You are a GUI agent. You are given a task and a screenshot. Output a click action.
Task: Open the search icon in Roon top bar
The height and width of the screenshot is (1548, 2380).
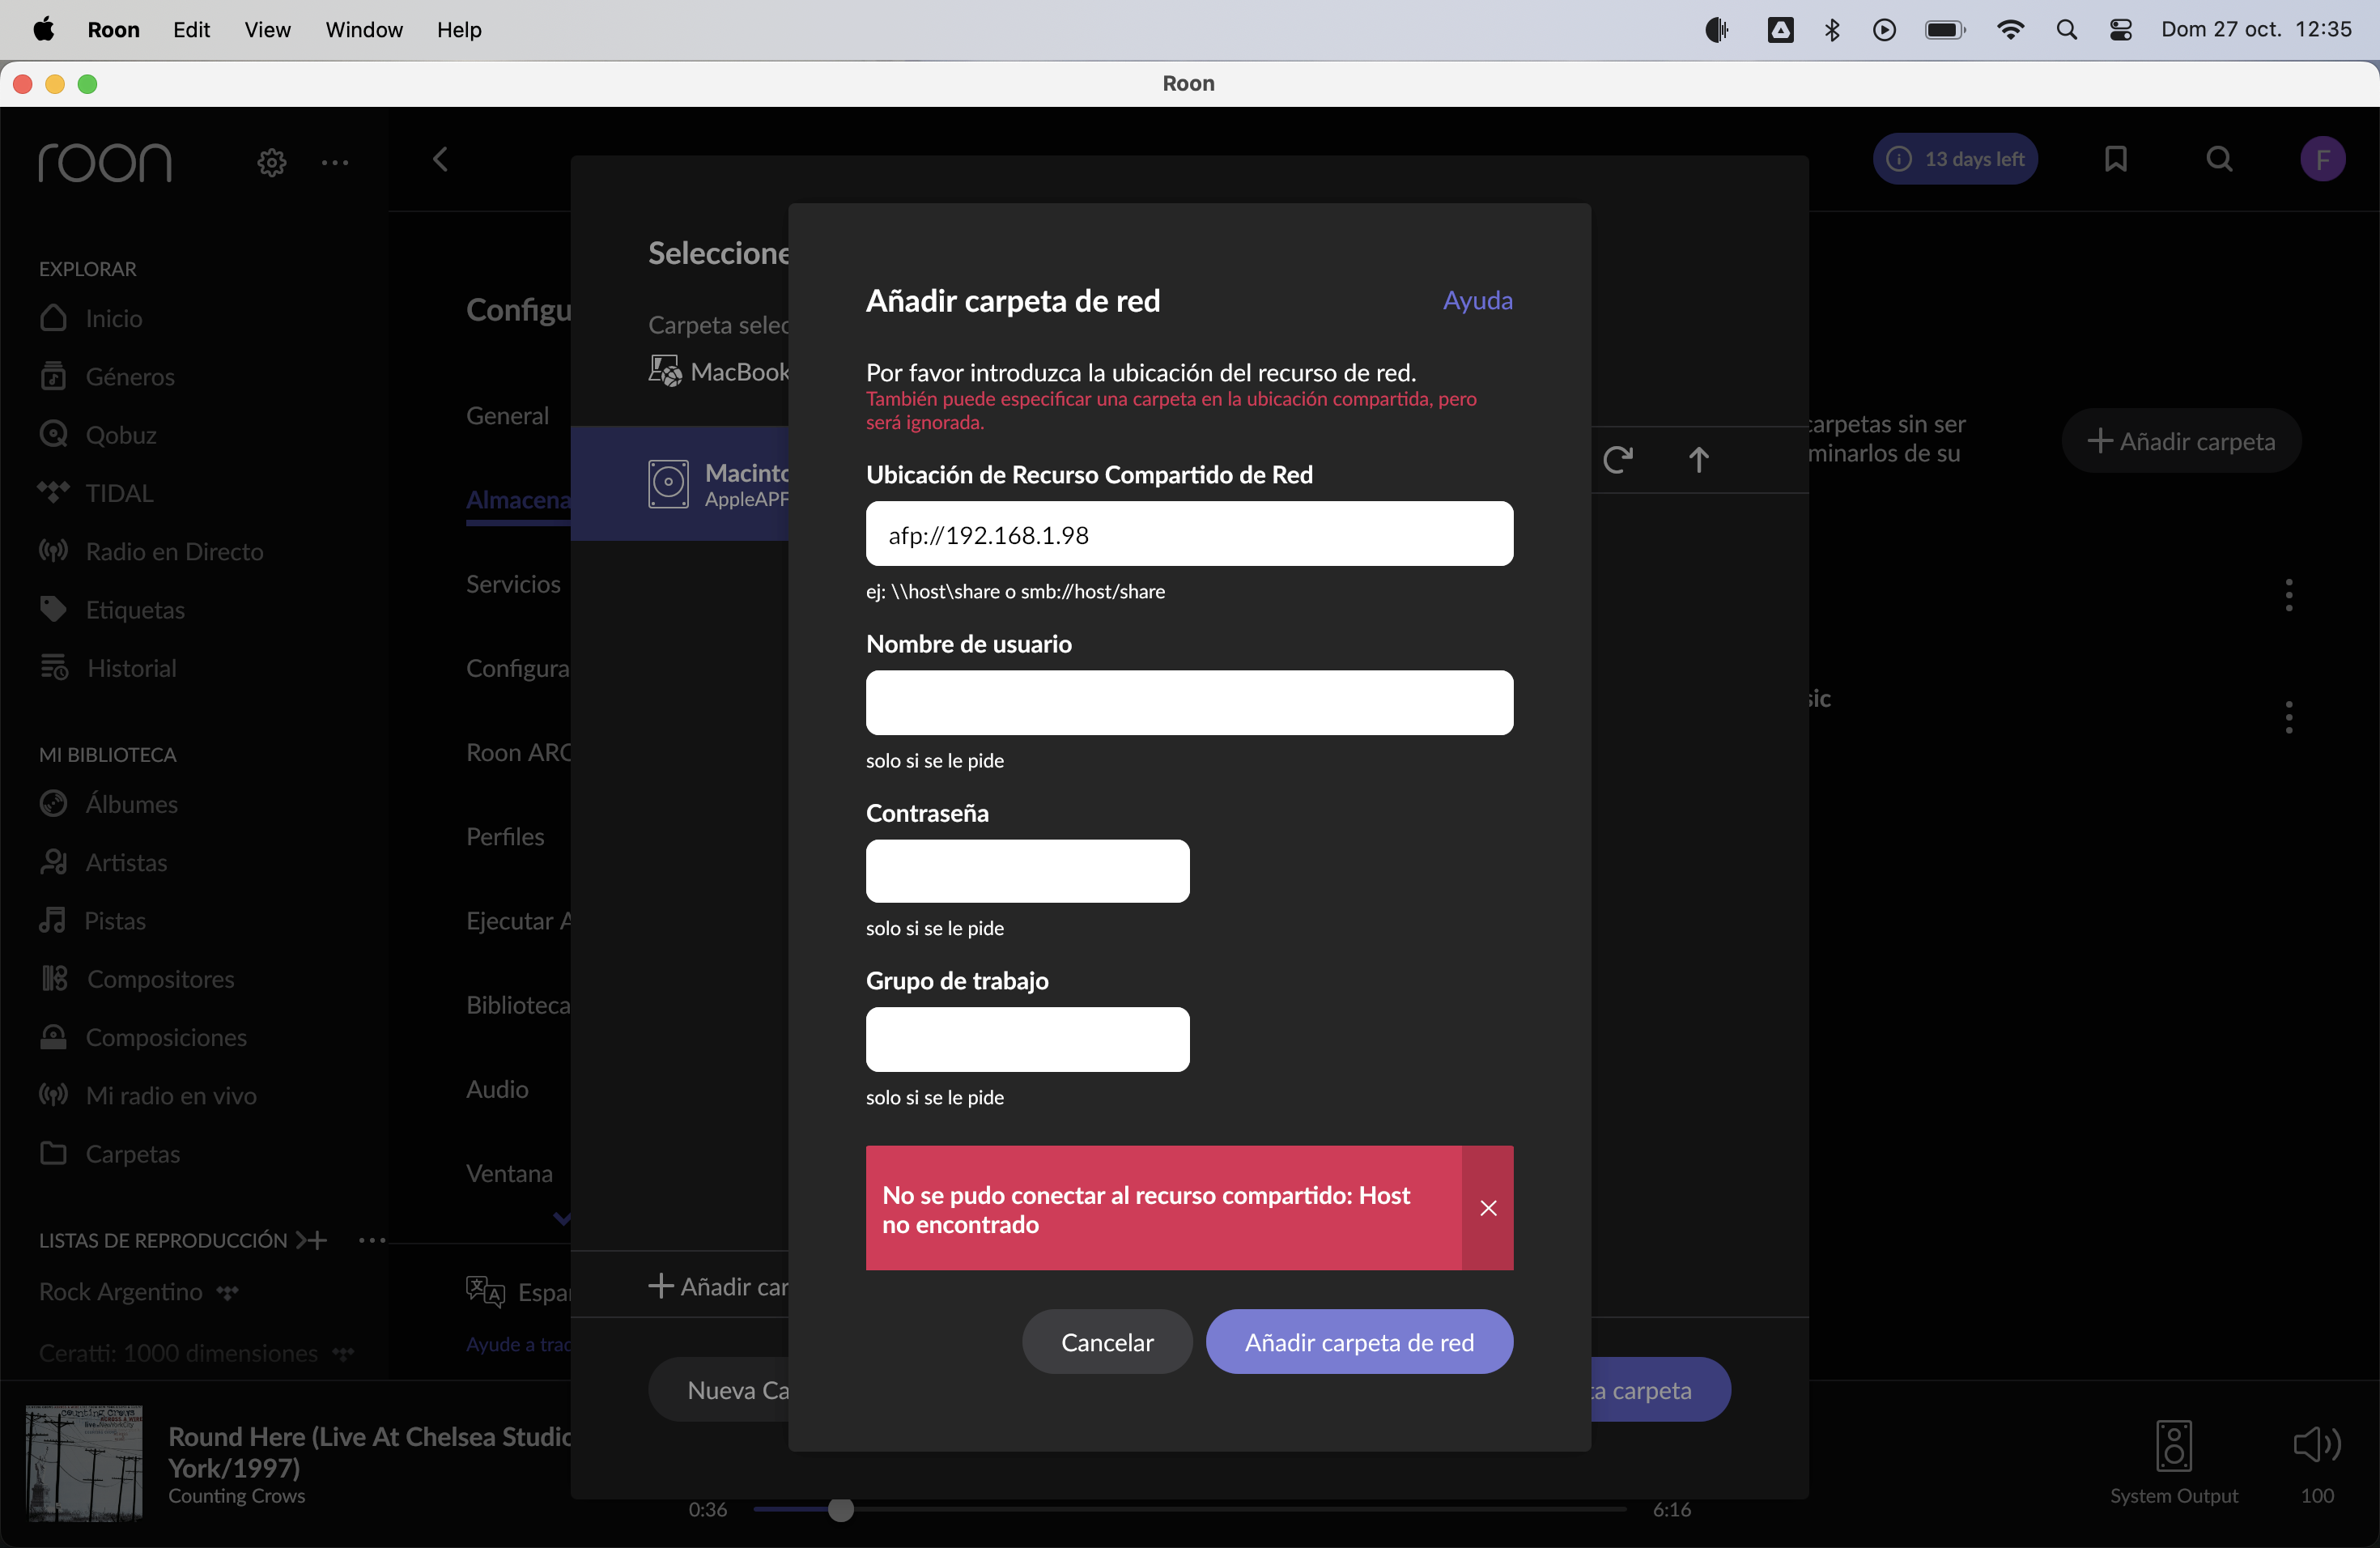2219,159
